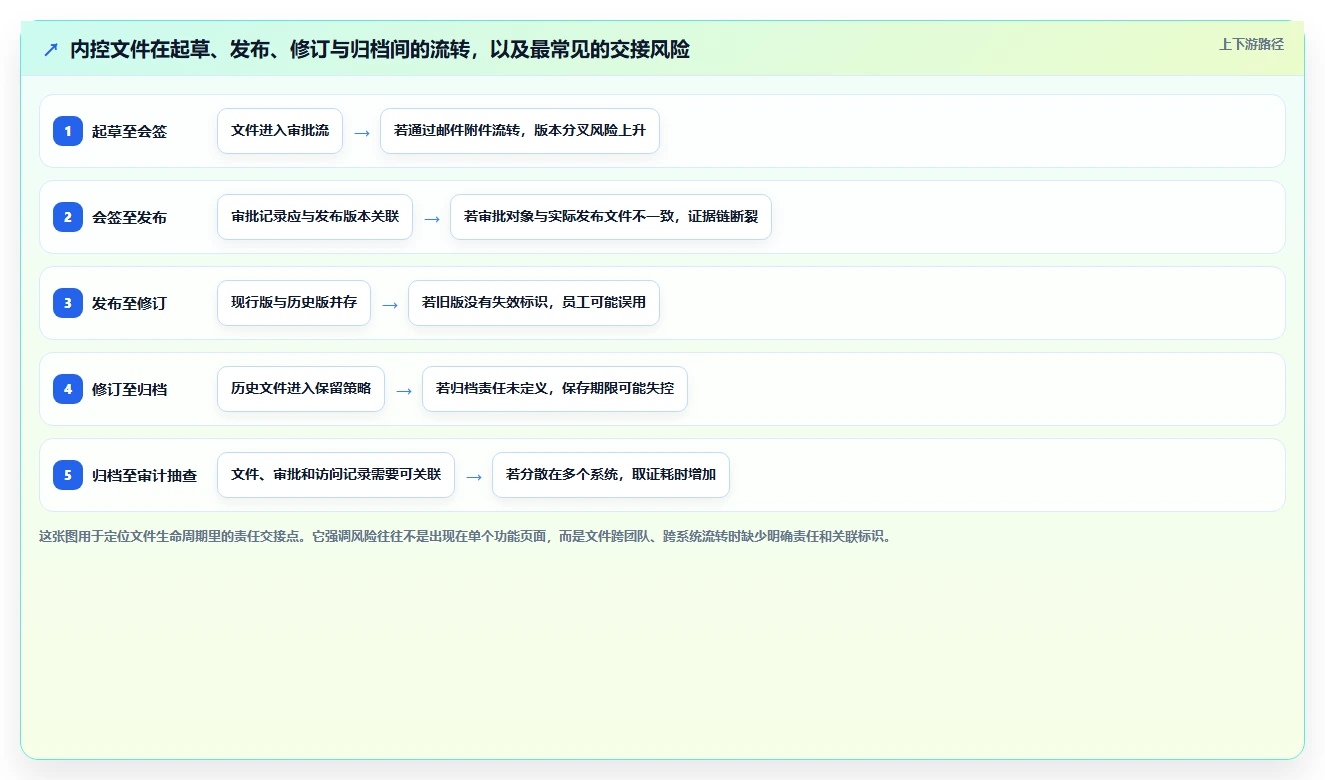This screenshot has height=780, width=1325.
Task: Click the 修订至归档 stage label
Action: 129,389
